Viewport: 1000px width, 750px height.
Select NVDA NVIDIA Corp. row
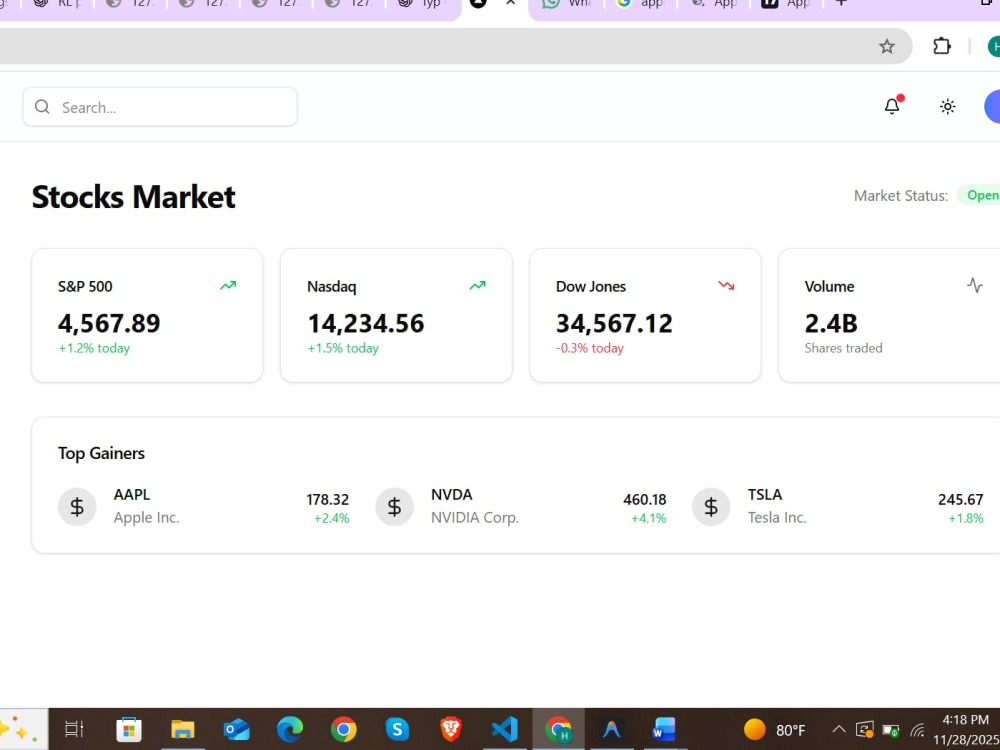point(520,506)
